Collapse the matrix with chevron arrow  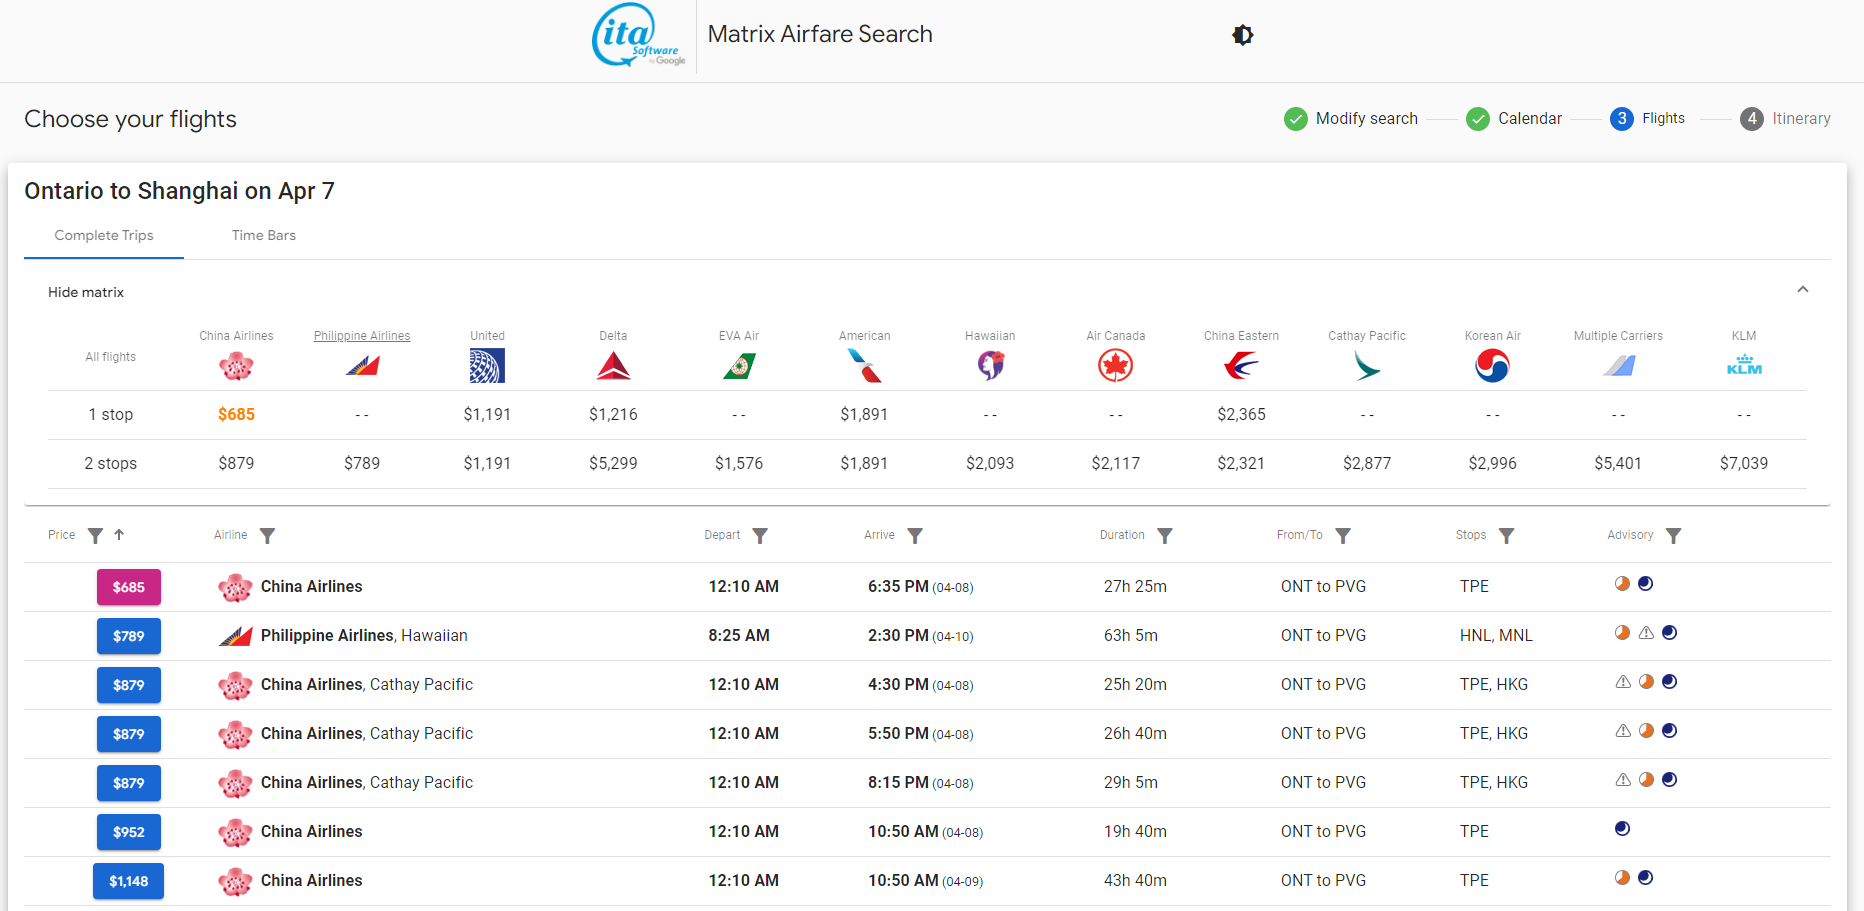[x=1802, y=290]
